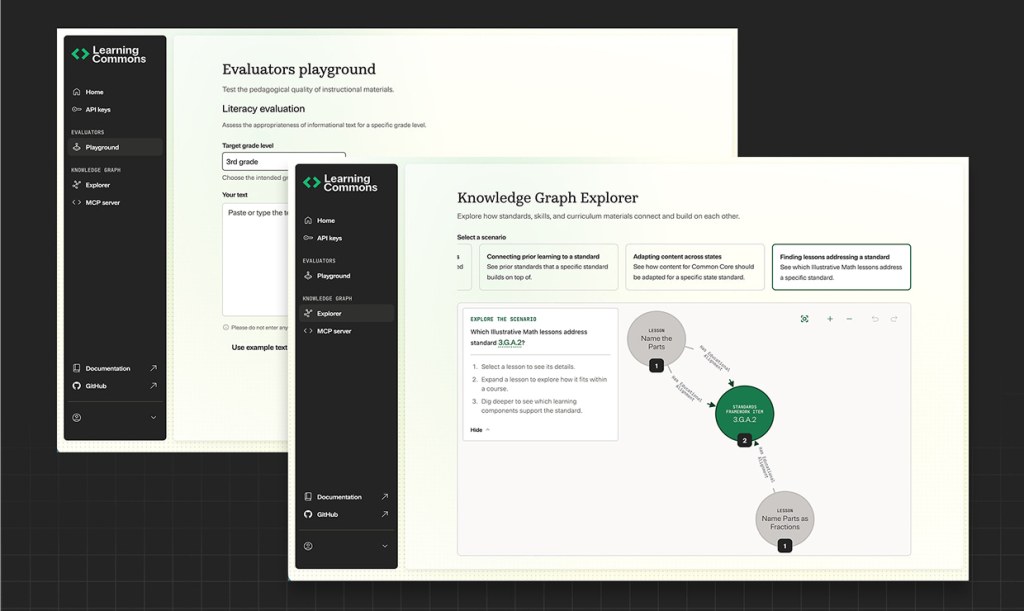Click Explorer graph icon in Evaluators window
This screenshot has width=1024, height=611.
click(x=76, y=185)
